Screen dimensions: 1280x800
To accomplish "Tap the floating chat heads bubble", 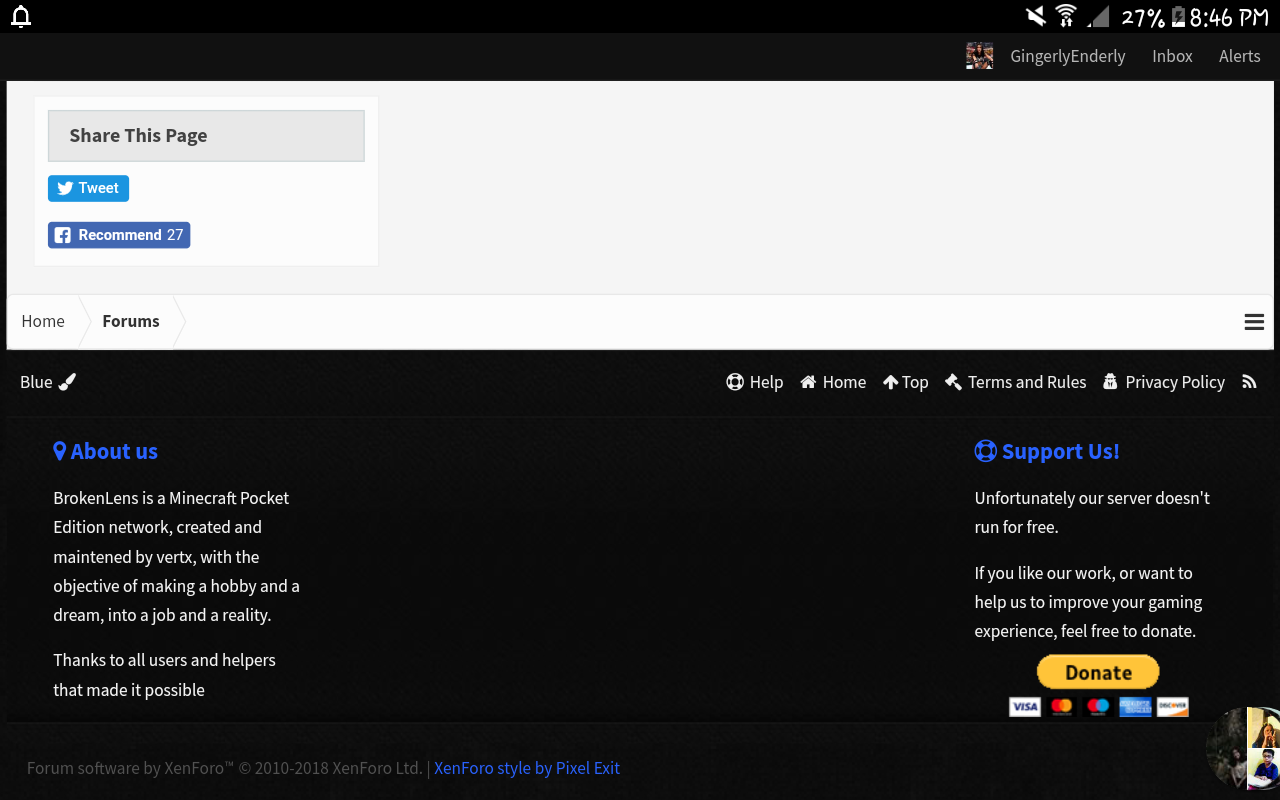I will pyautogui.click(x=1244, y=748).
